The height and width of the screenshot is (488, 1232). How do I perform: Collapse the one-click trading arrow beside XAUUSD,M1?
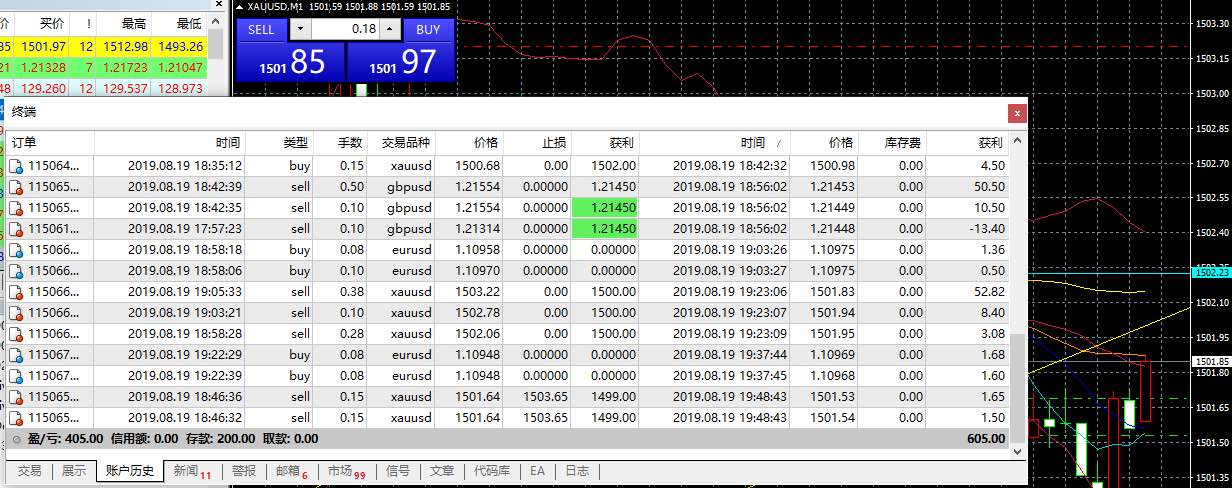click(238, 6)
